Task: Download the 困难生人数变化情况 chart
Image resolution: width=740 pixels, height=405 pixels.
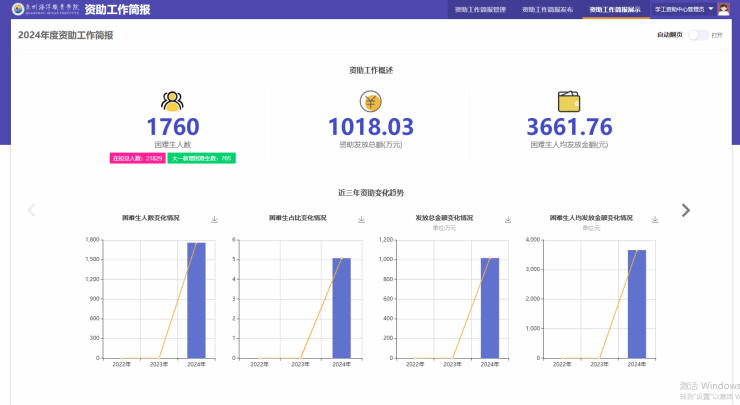Action: tap(214, 219)
